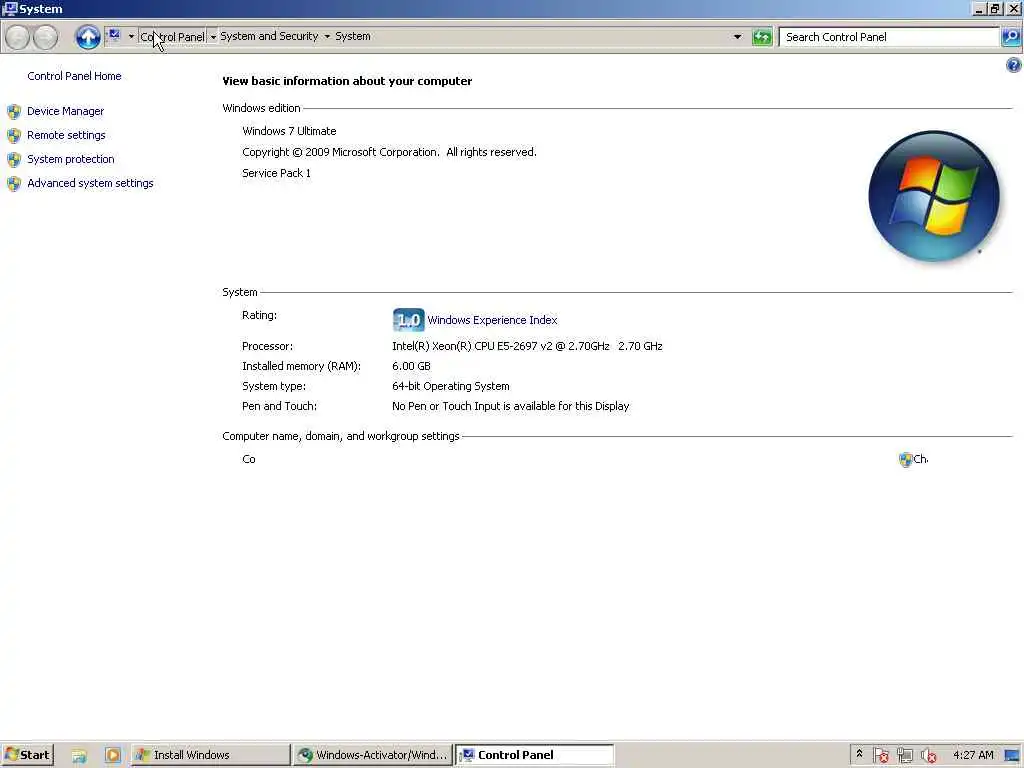Switch to Install Windows taskbar window
The height and width of the screenshot is (768, 1024).
tap(210, 755)
